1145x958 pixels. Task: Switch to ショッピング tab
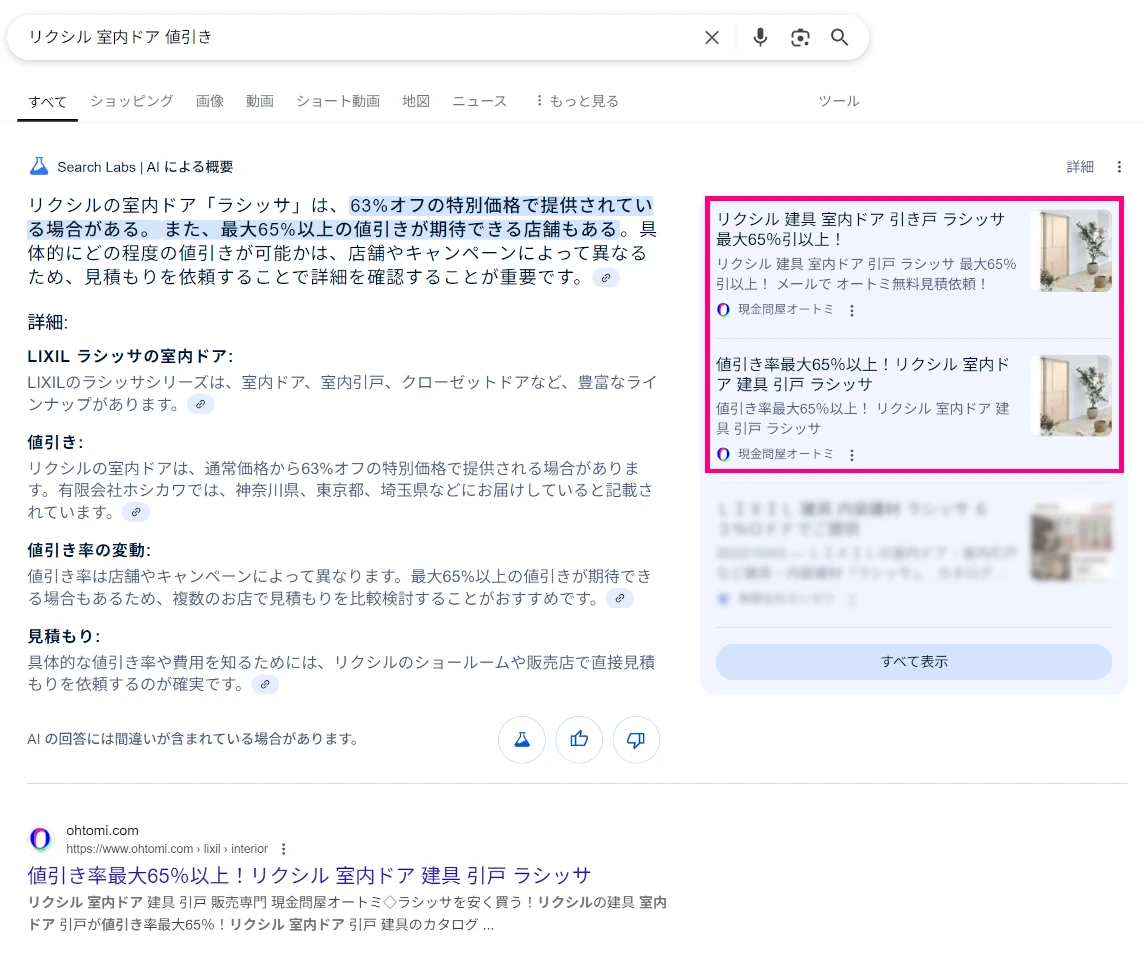click(131, 101)
